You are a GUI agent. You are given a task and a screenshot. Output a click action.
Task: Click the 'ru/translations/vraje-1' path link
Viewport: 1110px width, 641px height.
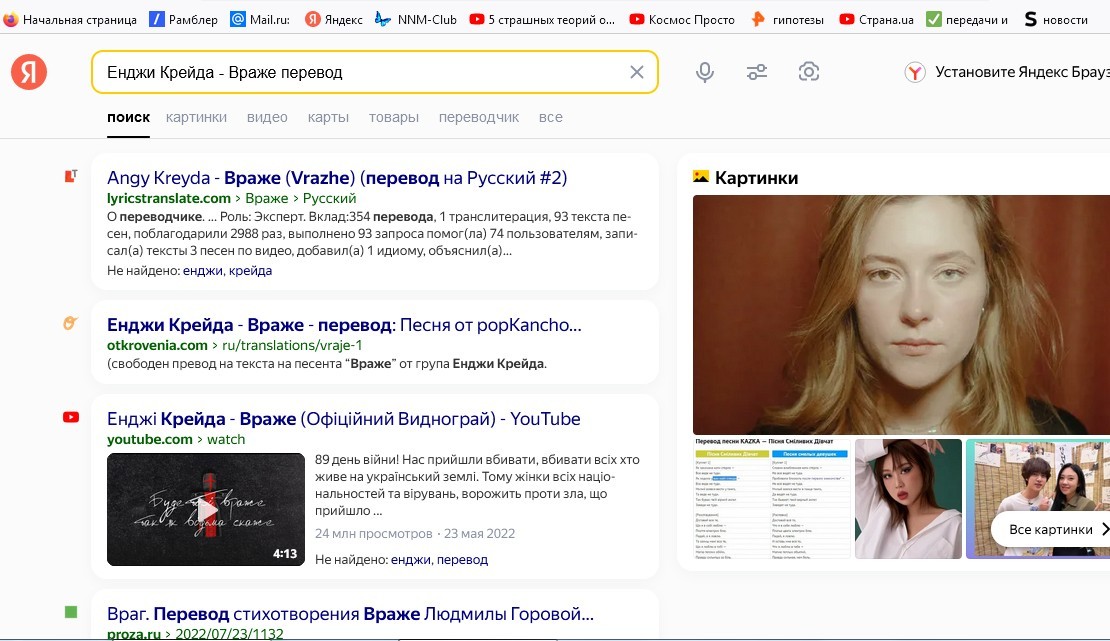292,345
